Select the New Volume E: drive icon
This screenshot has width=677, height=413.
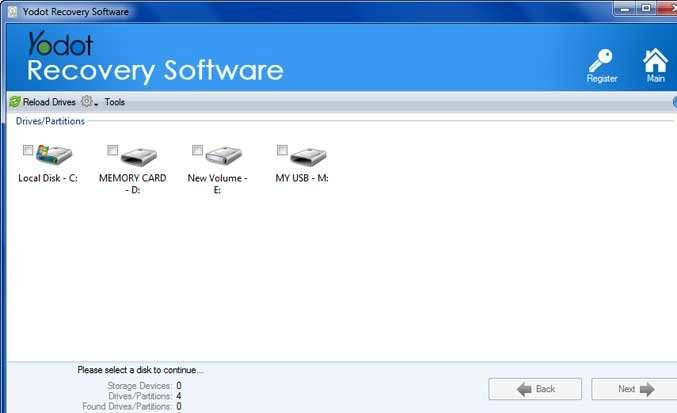tap(223, 155)
